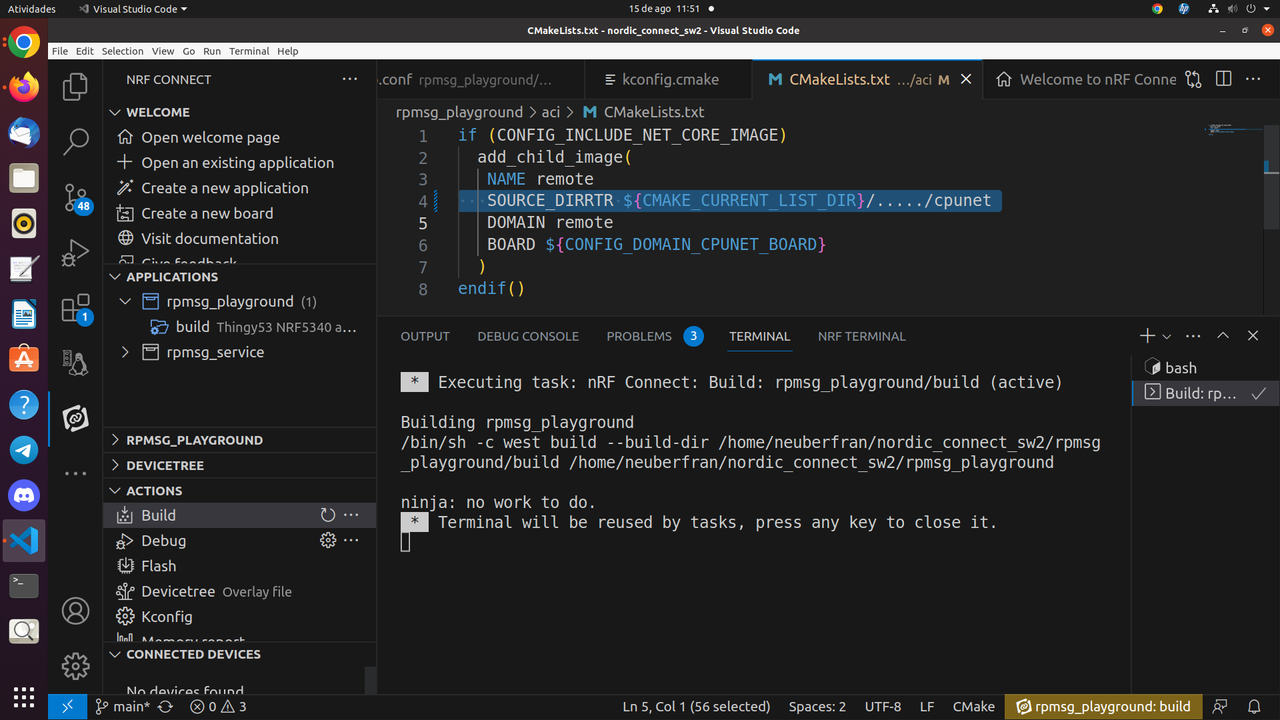Open the settings gear on Debug action
Screen dimensions: 1280x720
tap(327, 540)
